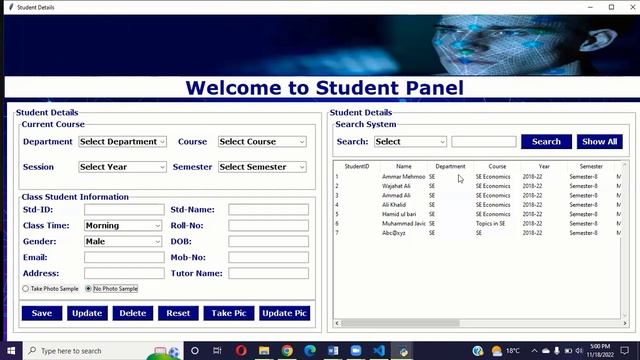Image resolution: width=640 pixels, height=360 pixels.
Task: Open the weather widget showing 18°C
Action: tap(506, 351)
